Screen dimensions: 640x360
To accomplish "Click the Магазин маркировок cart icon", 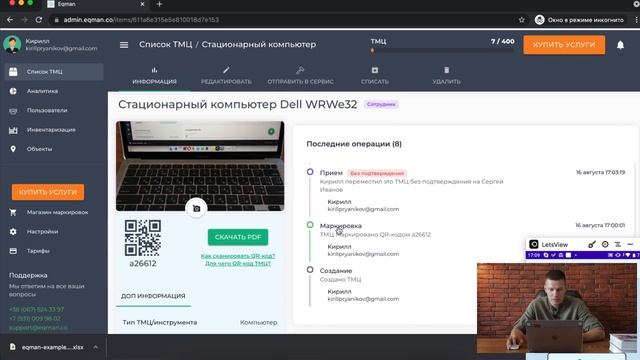I will coord(13,212).
